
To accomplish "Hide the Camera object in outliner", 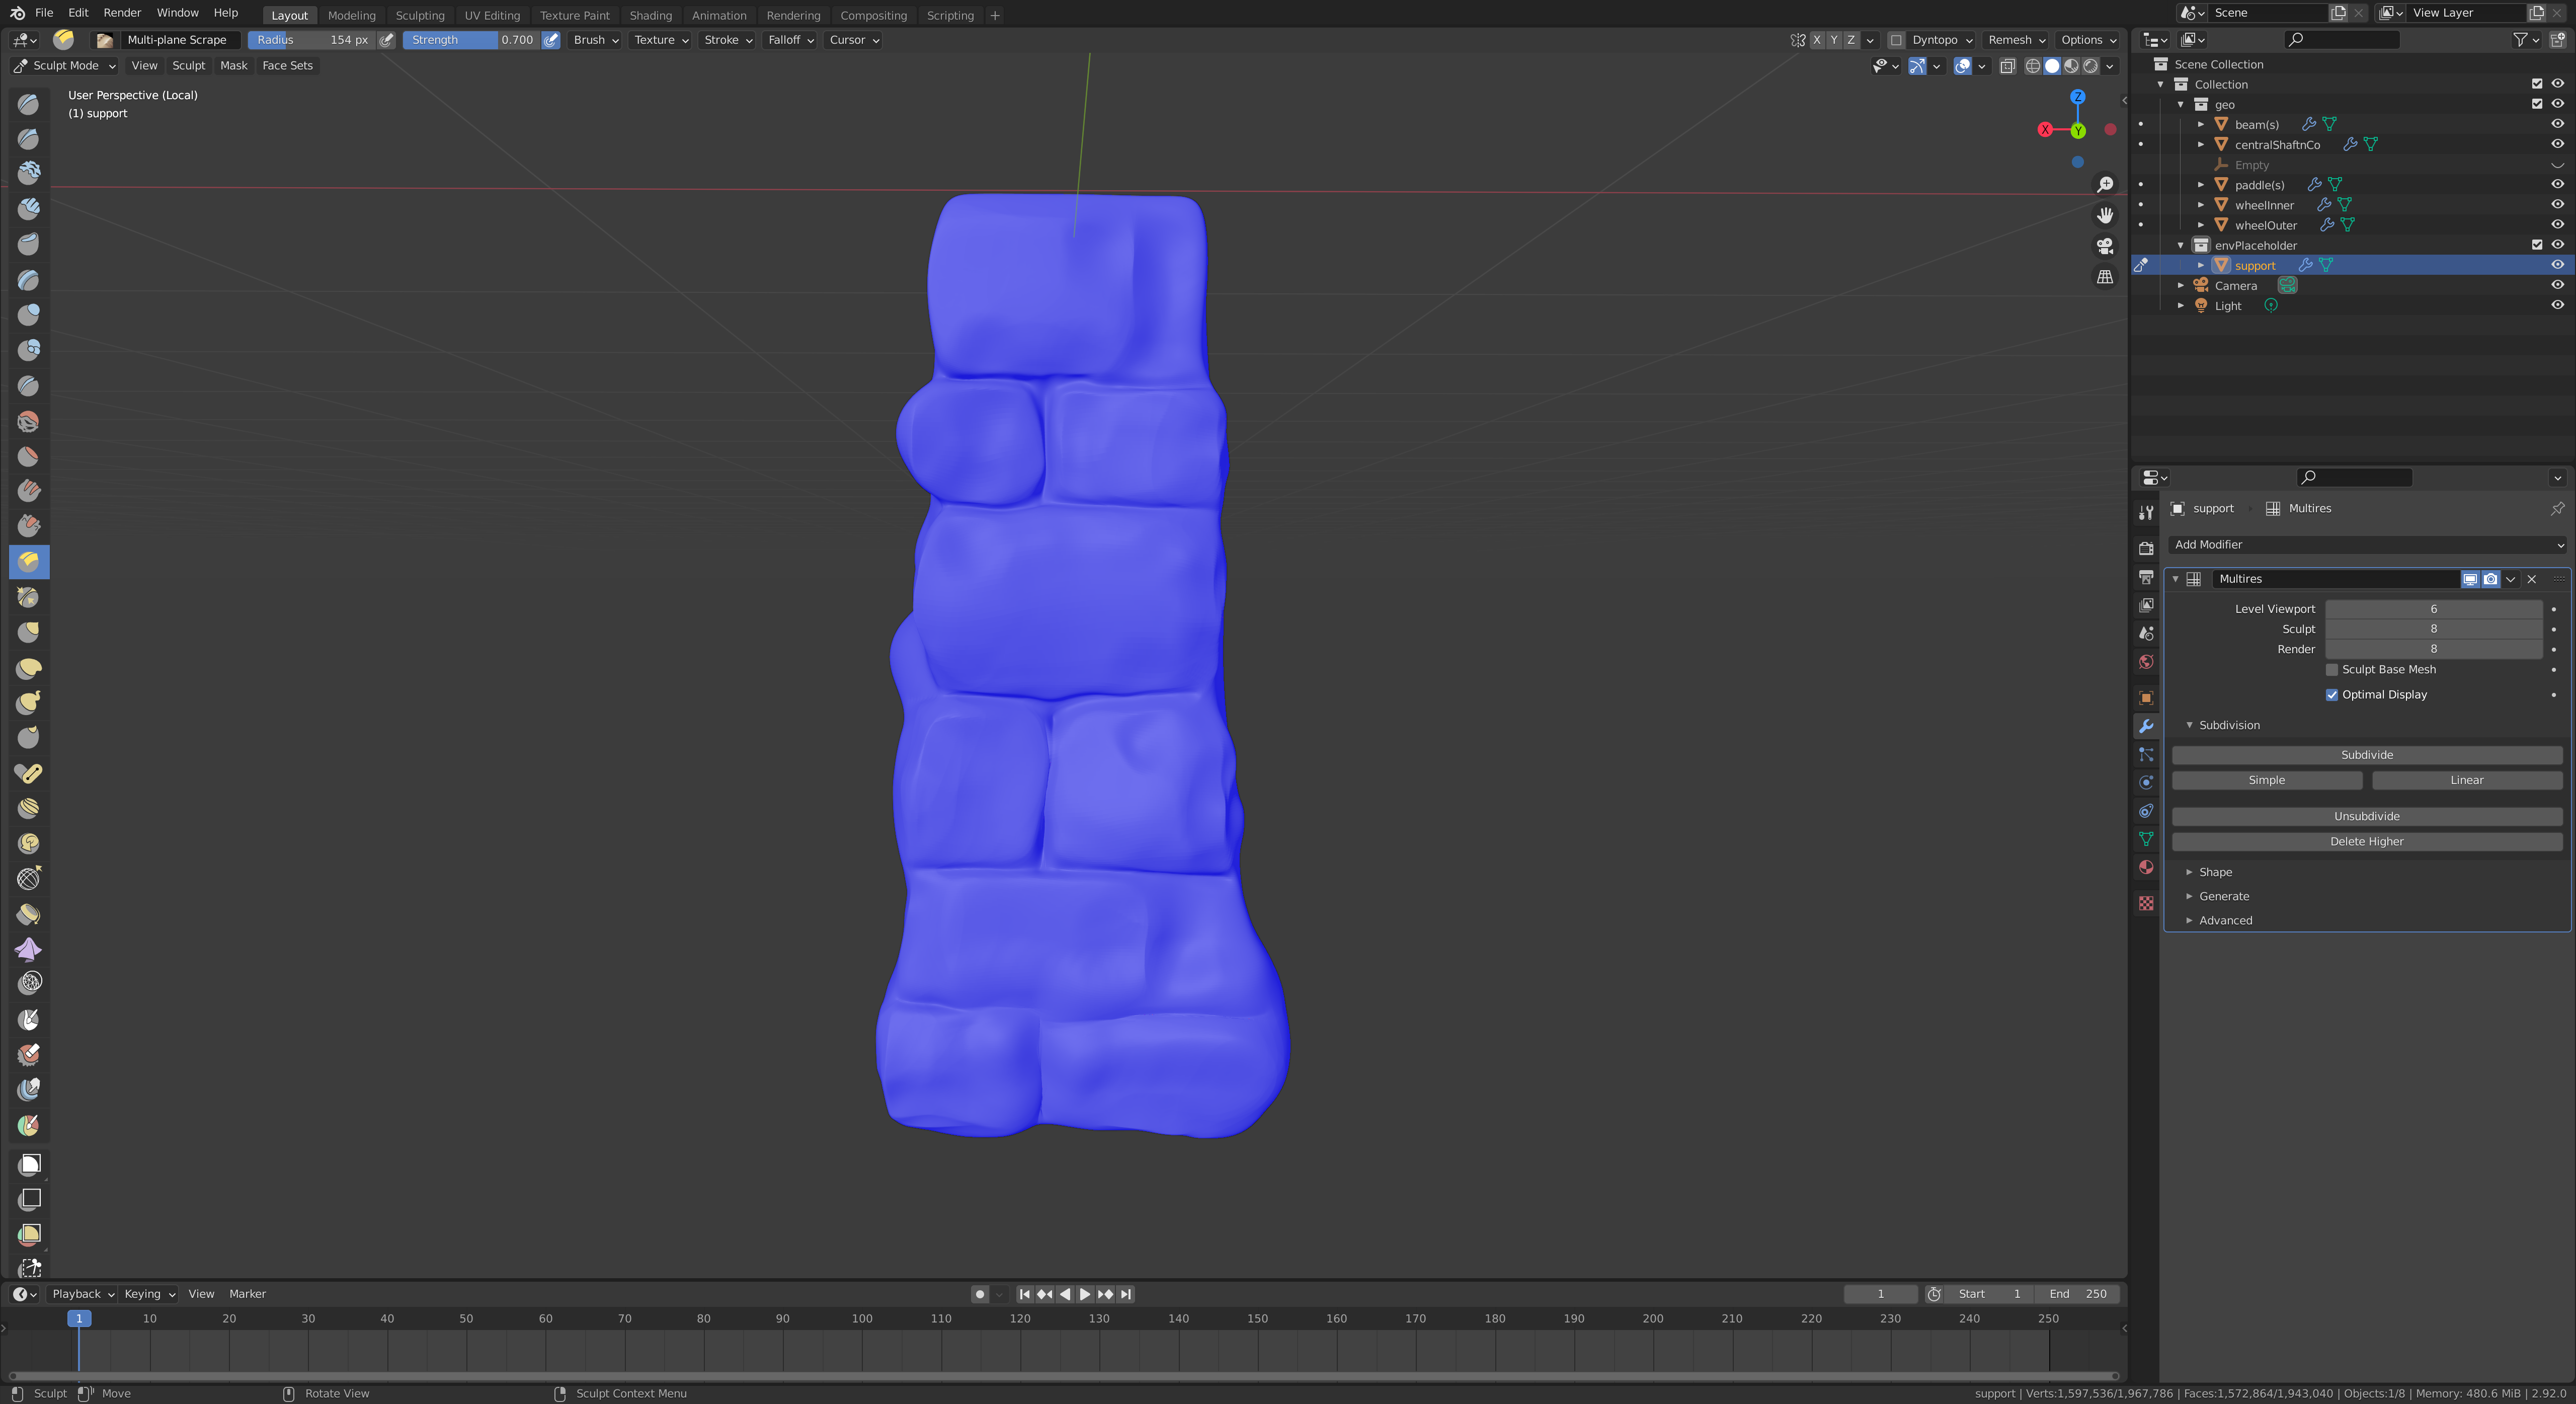I will point(2557,285).
